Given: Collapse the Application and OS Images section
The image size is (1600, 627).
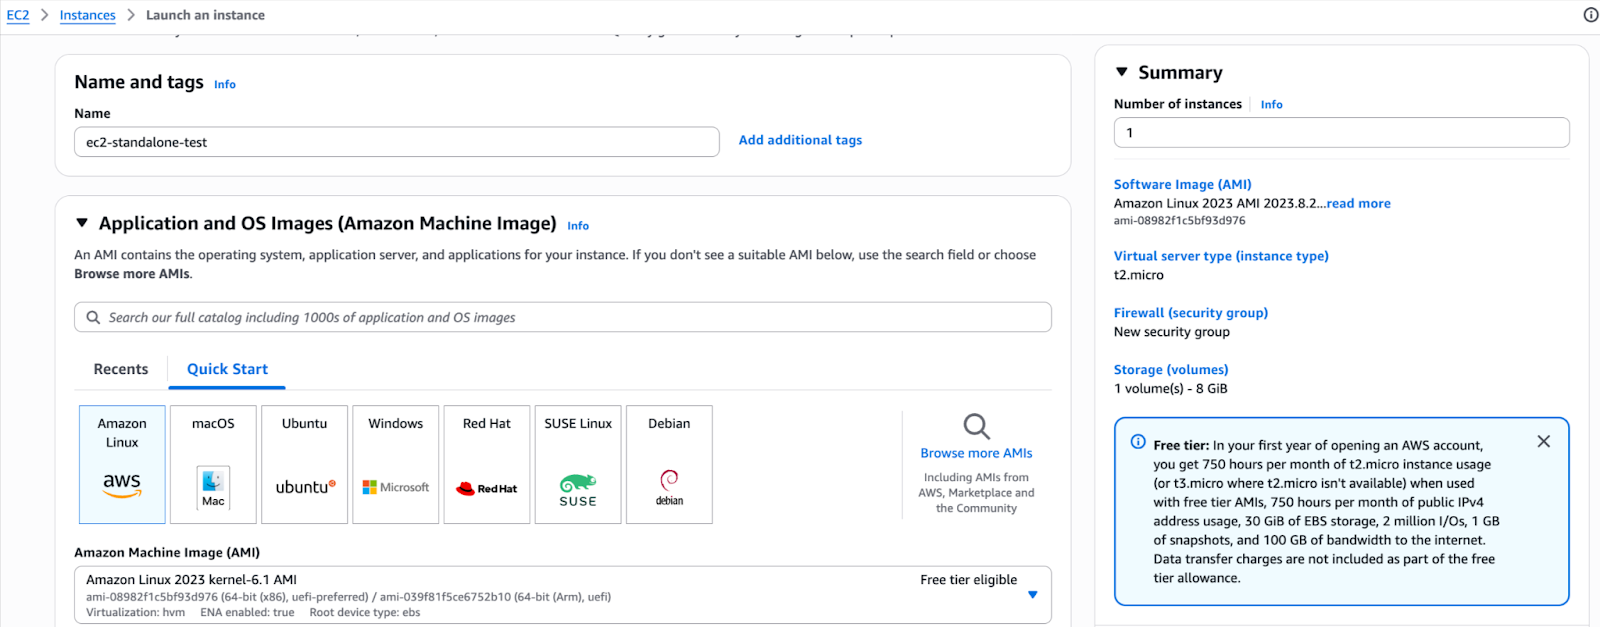Looking at the screenshot, I should coord(82,223).
